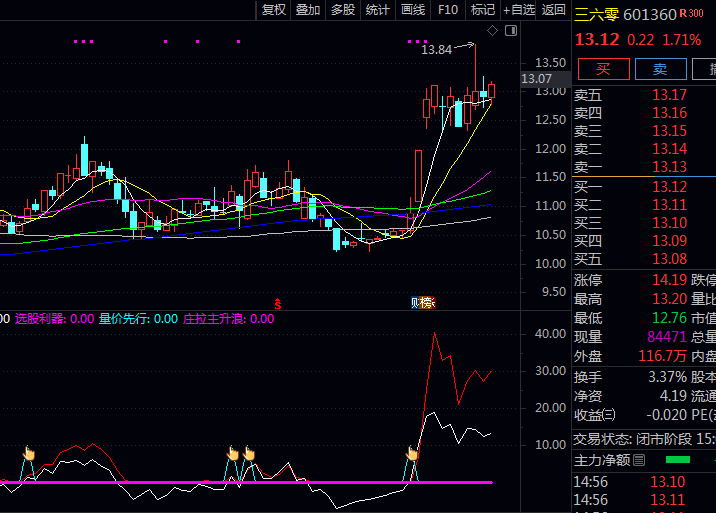Open the 多股 multi-stock view

[x=343, y=10]
